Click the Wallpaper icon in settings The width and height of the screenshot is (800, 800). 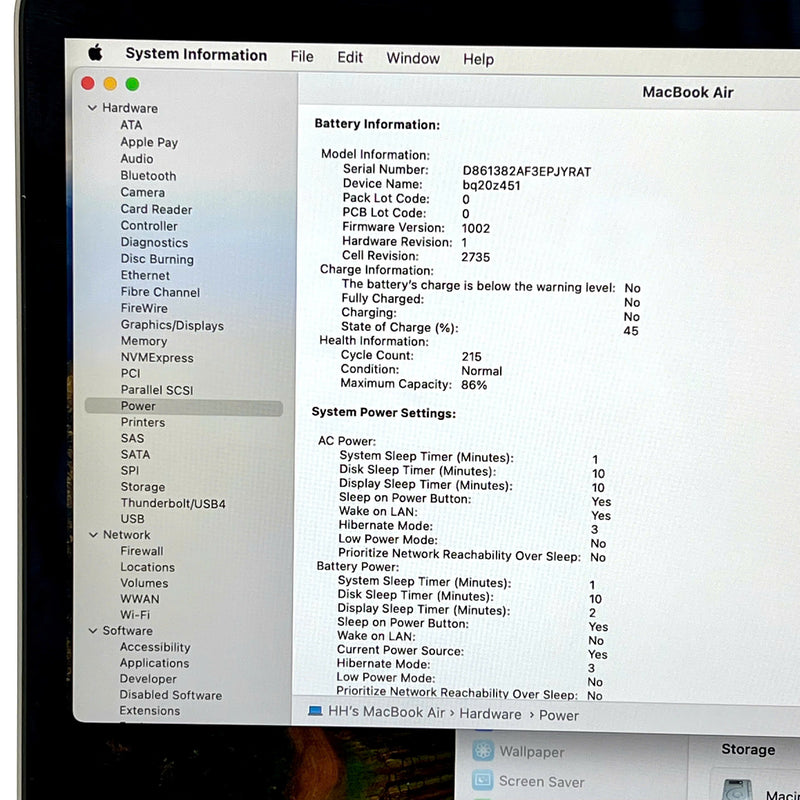[484, 751]
